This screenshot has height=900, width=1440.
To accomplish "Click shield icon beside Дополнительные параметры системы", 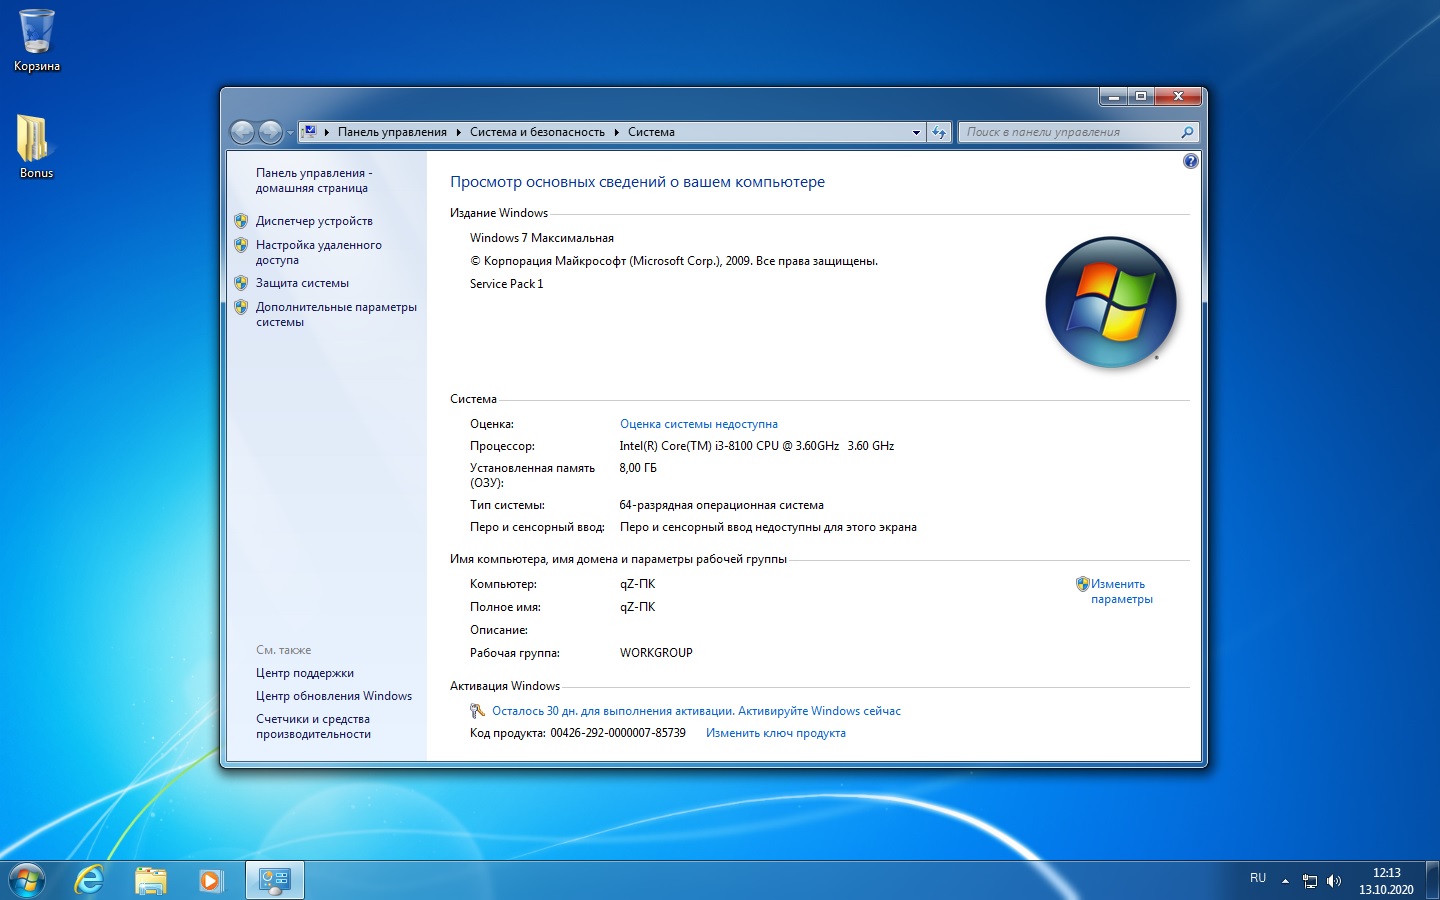I will coord(241,307).
